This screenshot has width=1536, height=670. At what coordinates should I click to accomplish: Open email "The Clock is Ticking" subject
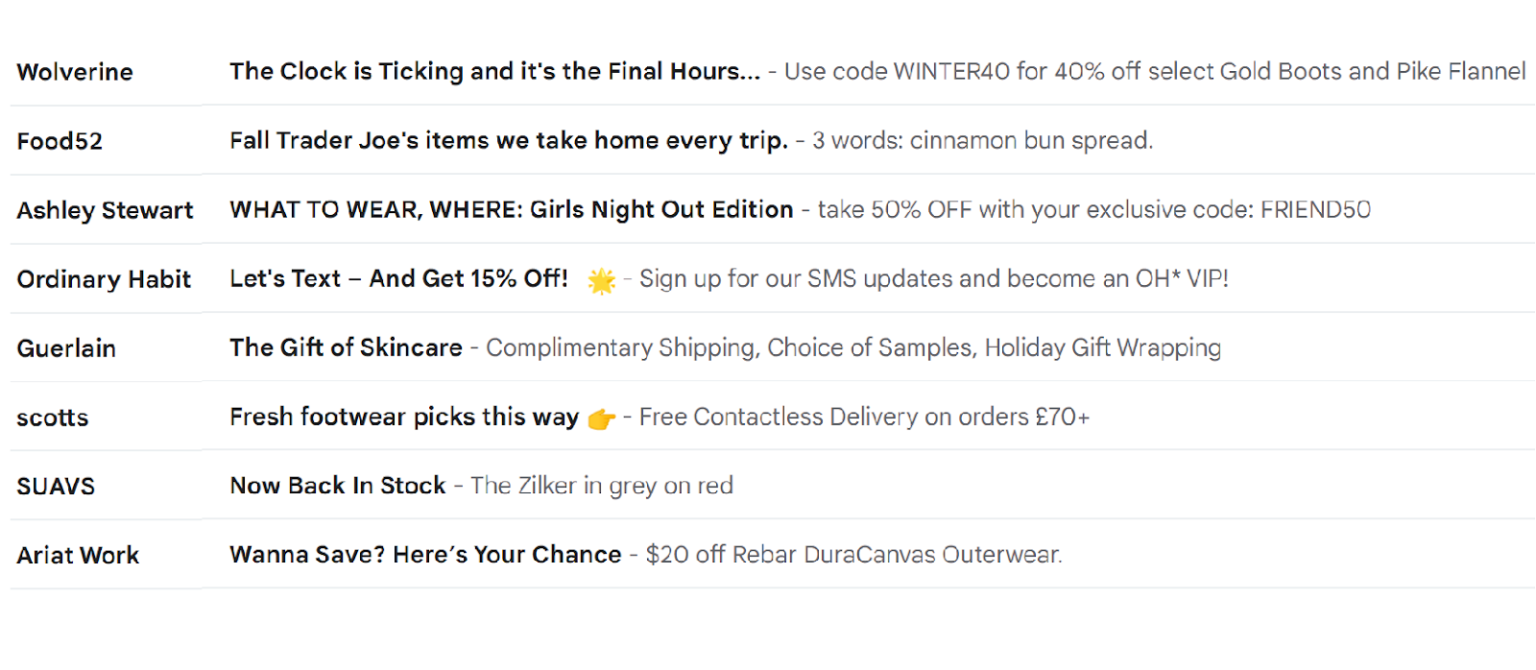494,72
